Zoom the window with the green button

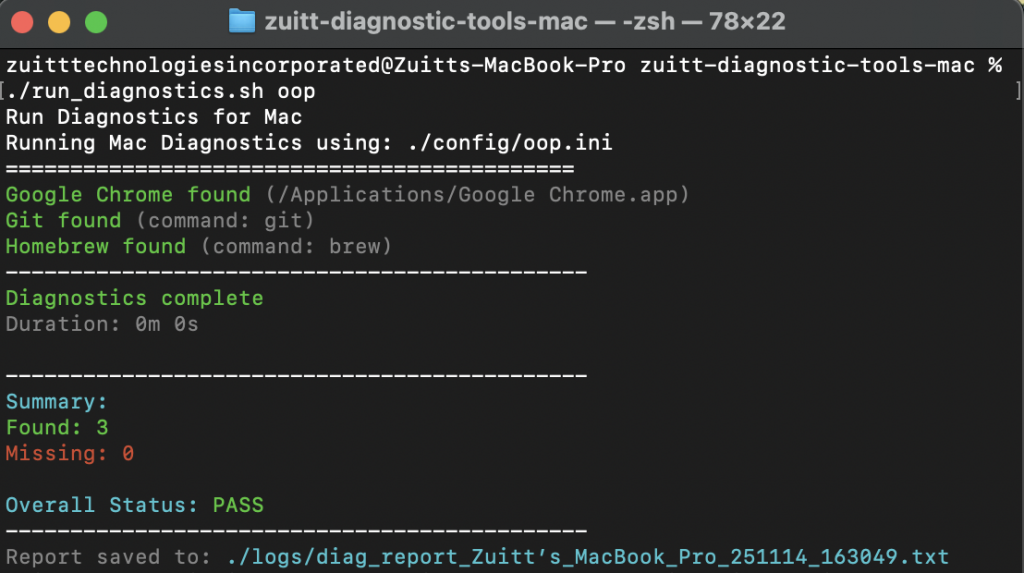point(96,21)
